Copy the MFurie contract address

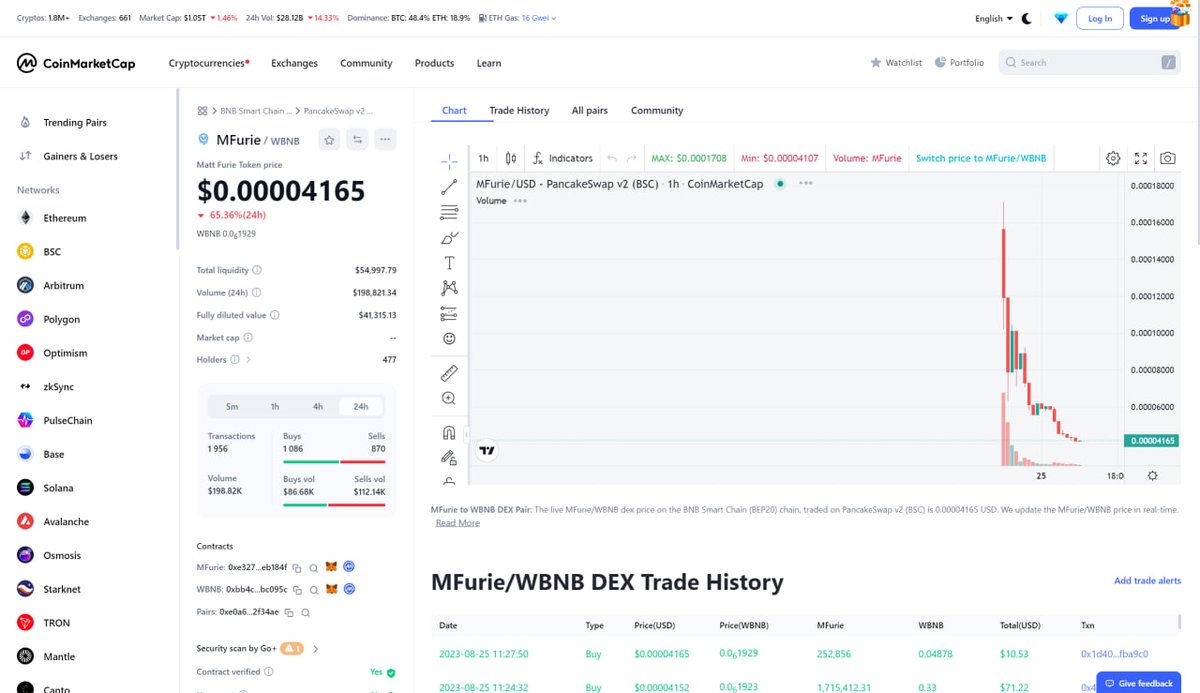click(297, 567)
